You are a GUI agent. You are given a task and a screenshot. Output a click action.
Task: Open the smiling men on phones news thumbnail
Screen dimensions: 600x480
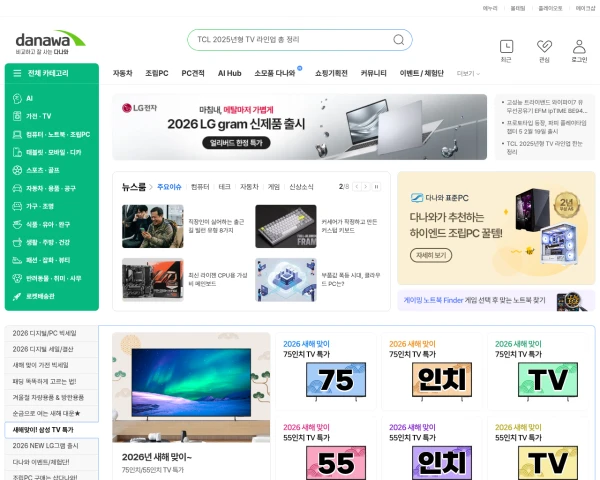(153, 226)
